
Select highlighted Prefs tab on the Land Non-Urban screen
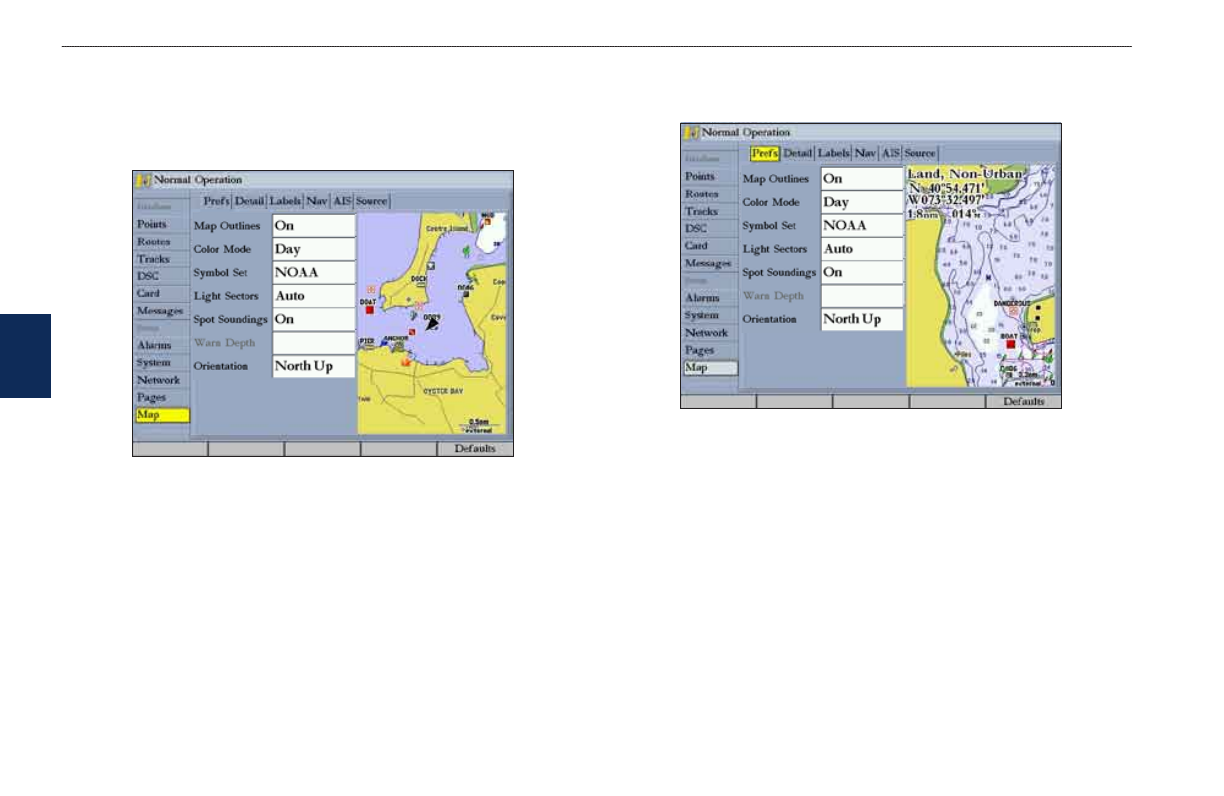point(765,153)
